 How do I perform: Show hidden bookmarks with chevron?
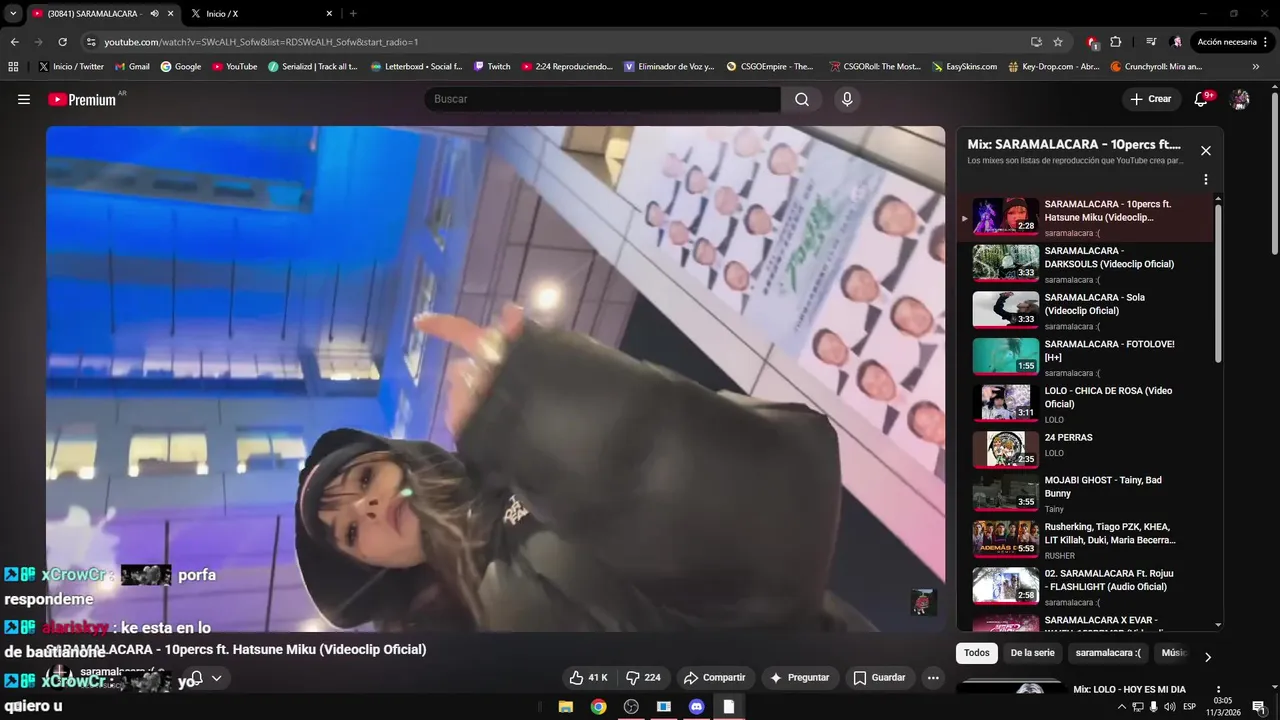tap(1256, 67)
